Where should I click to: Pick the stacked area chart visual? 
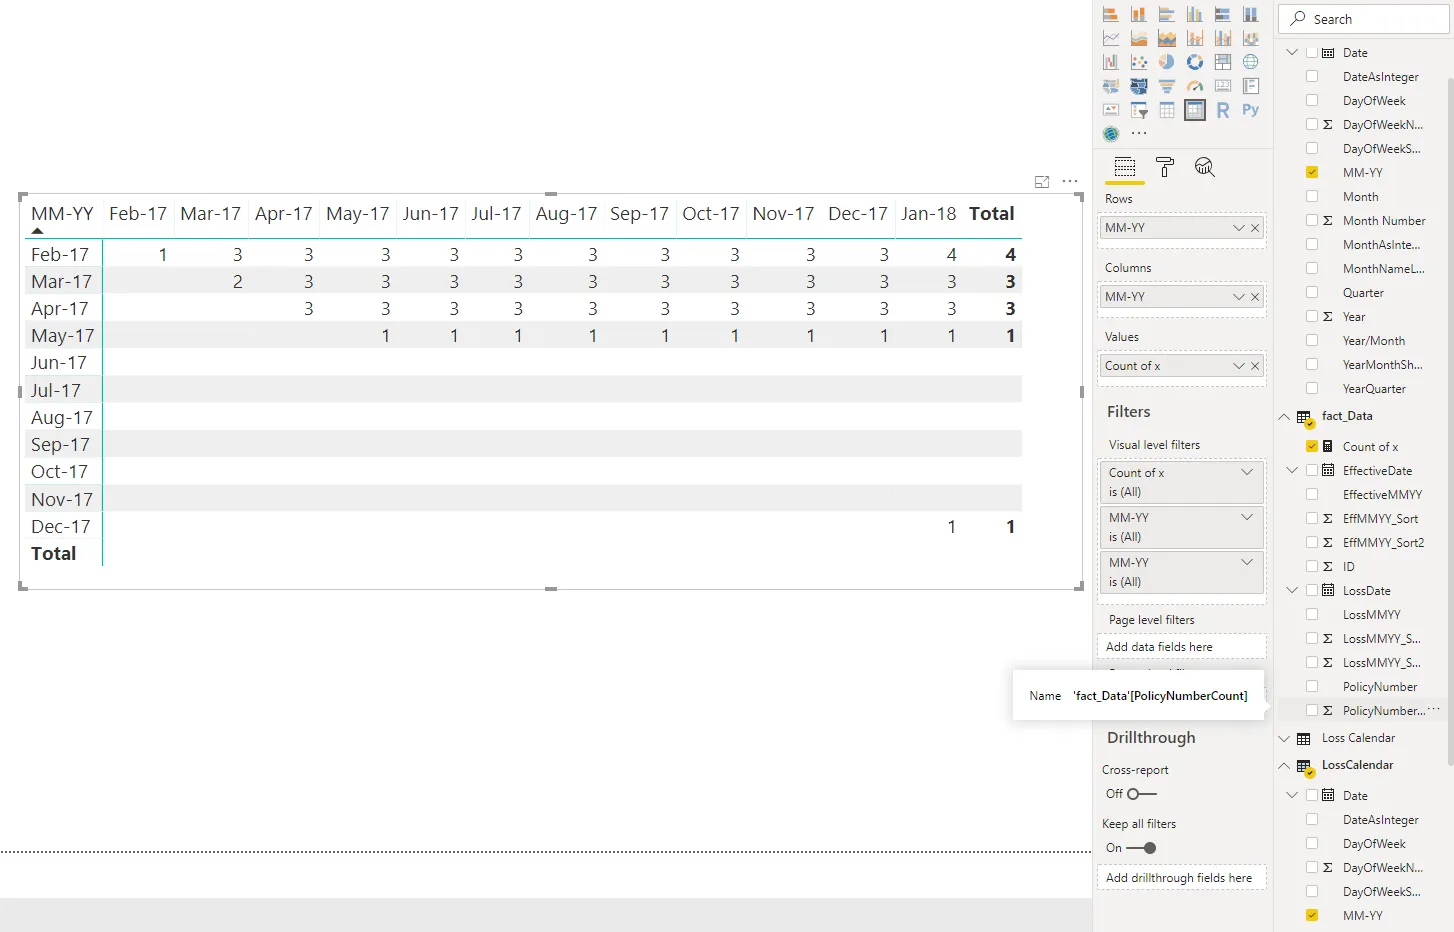point(1167,38)
